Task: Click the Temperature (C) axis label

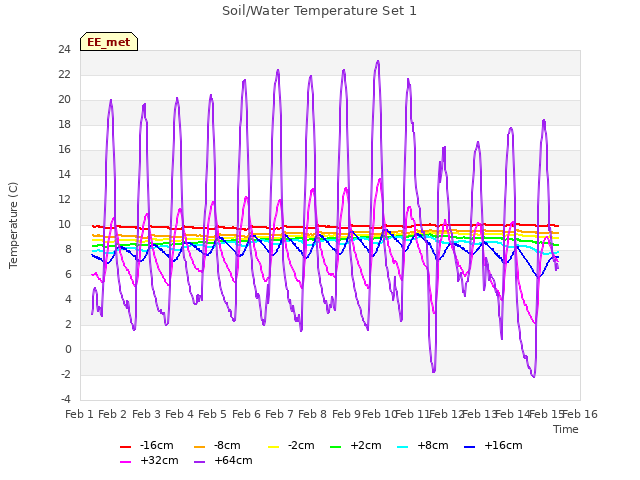Action: 13,225
